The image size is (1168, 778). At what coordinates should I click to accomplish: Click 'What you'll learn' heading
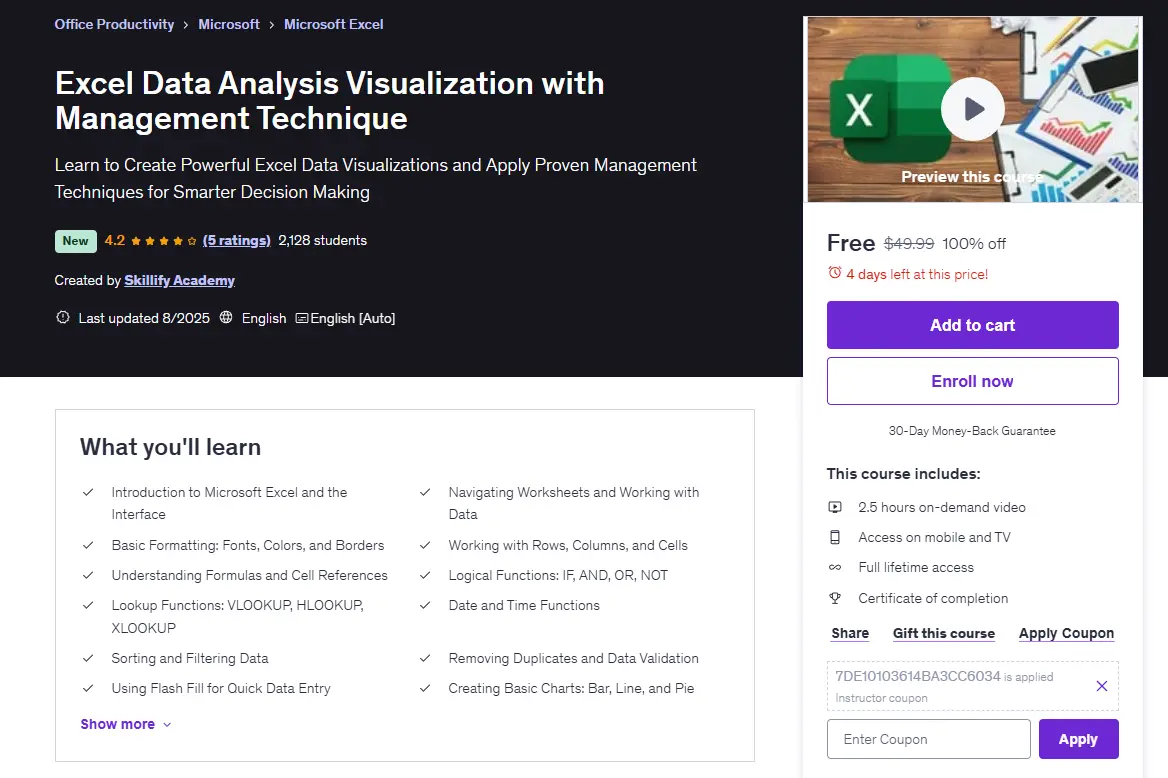171,446
